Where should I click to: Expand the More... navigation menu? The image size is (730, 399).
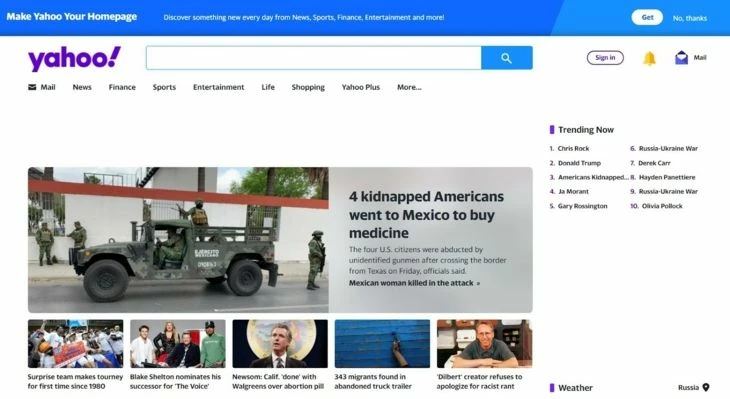pos(409,87)
